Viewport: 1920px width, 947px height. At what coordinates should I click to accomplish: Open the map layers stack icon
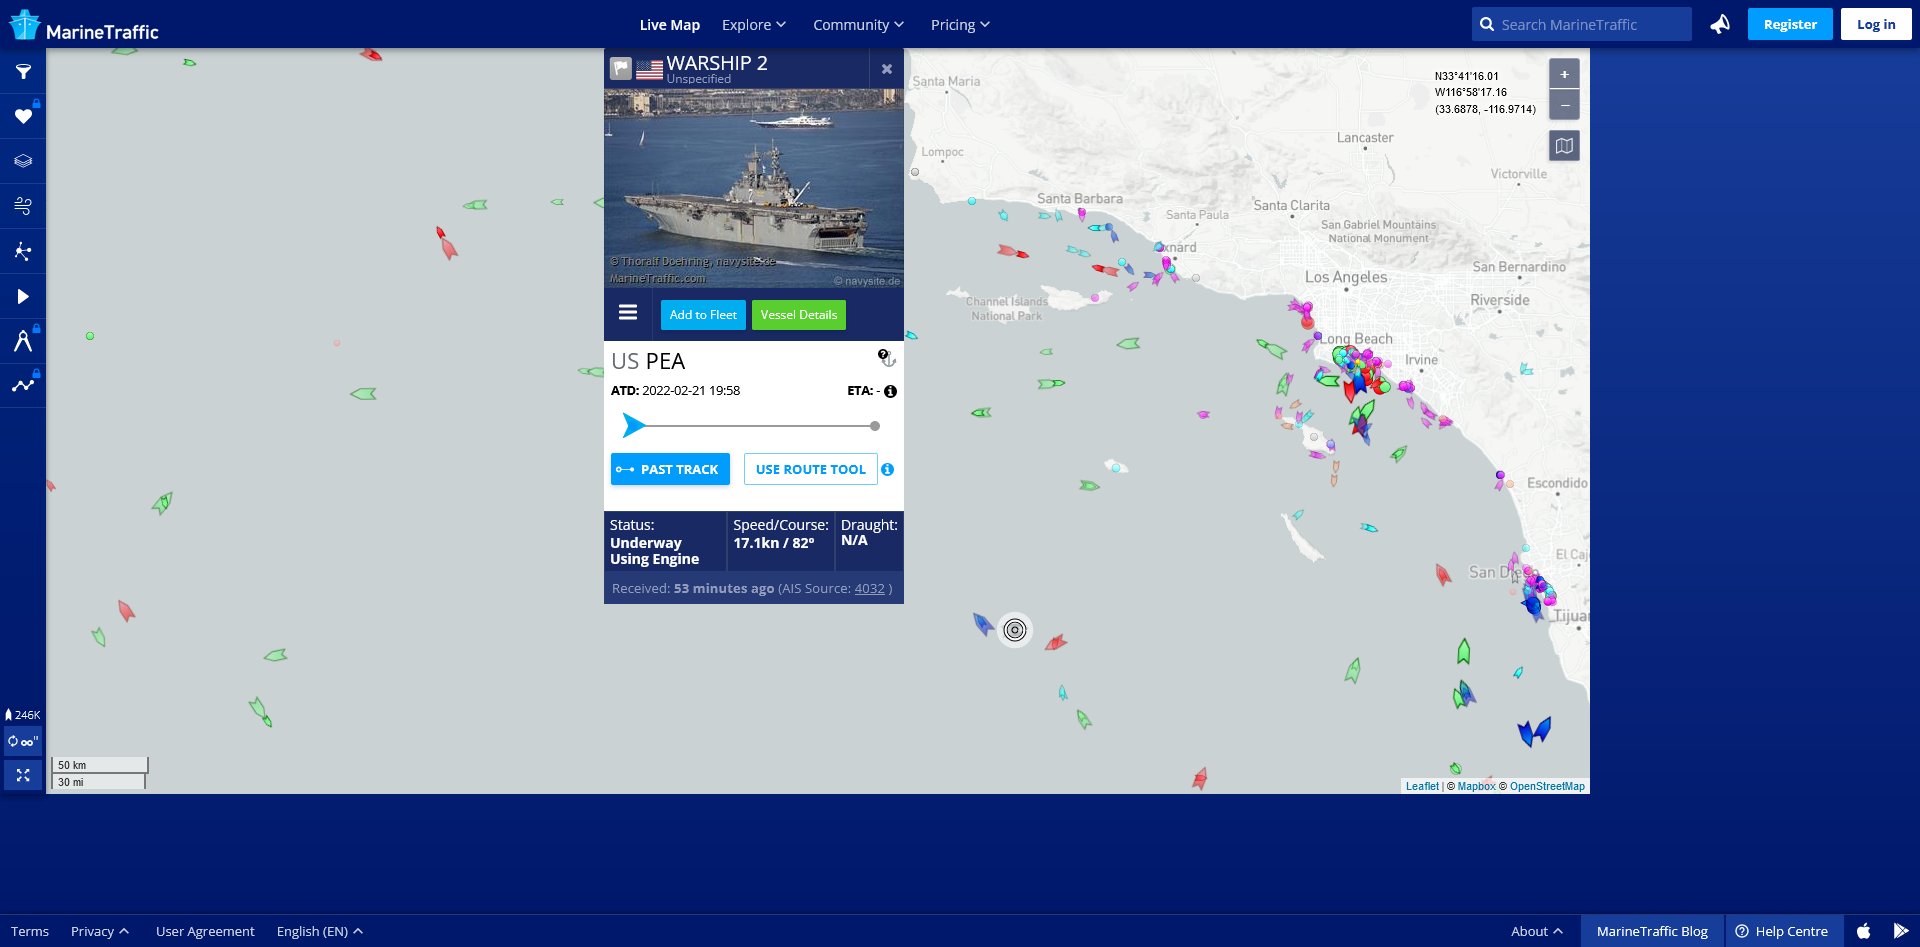tap(23, 161)
